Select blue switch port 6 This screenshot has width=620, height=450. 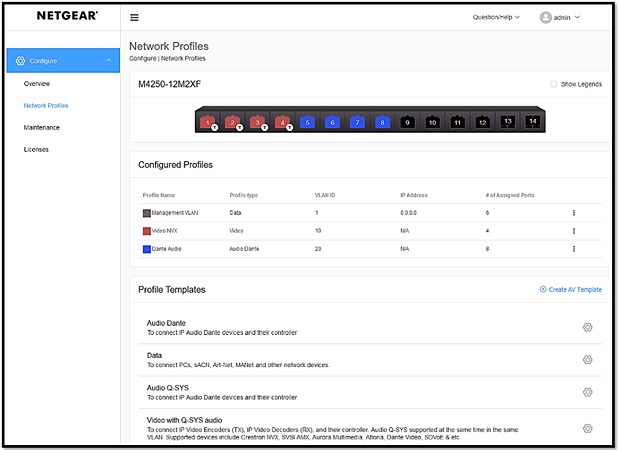coord(332,122)
